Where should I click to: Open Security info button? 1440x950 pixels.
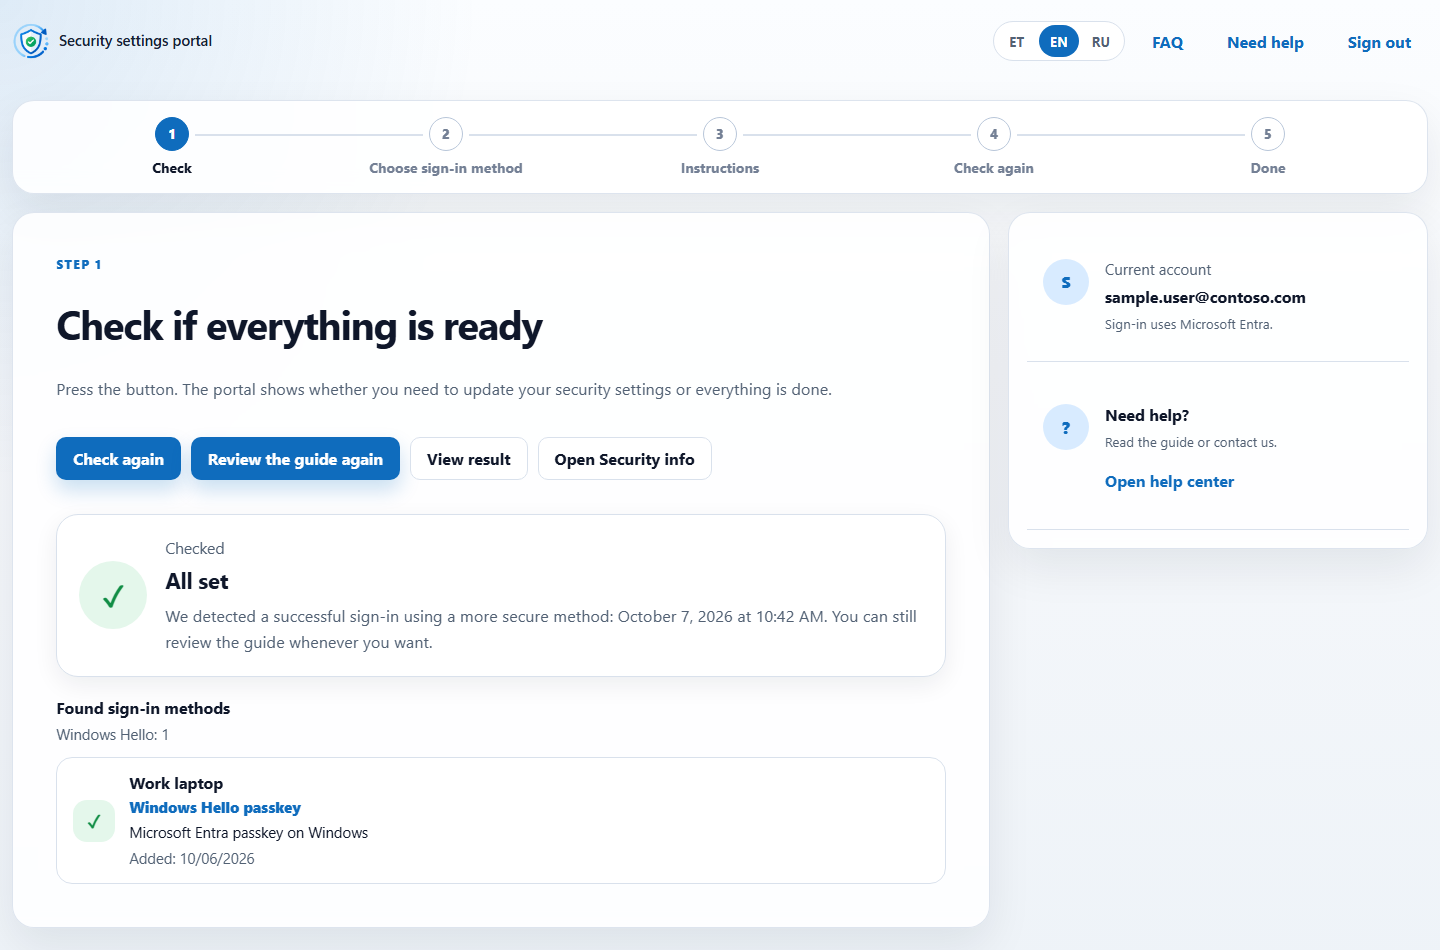[x=625, y=459]
